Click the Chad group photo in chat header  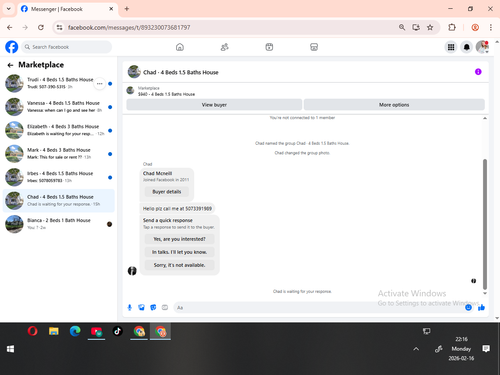pos(134,72)
